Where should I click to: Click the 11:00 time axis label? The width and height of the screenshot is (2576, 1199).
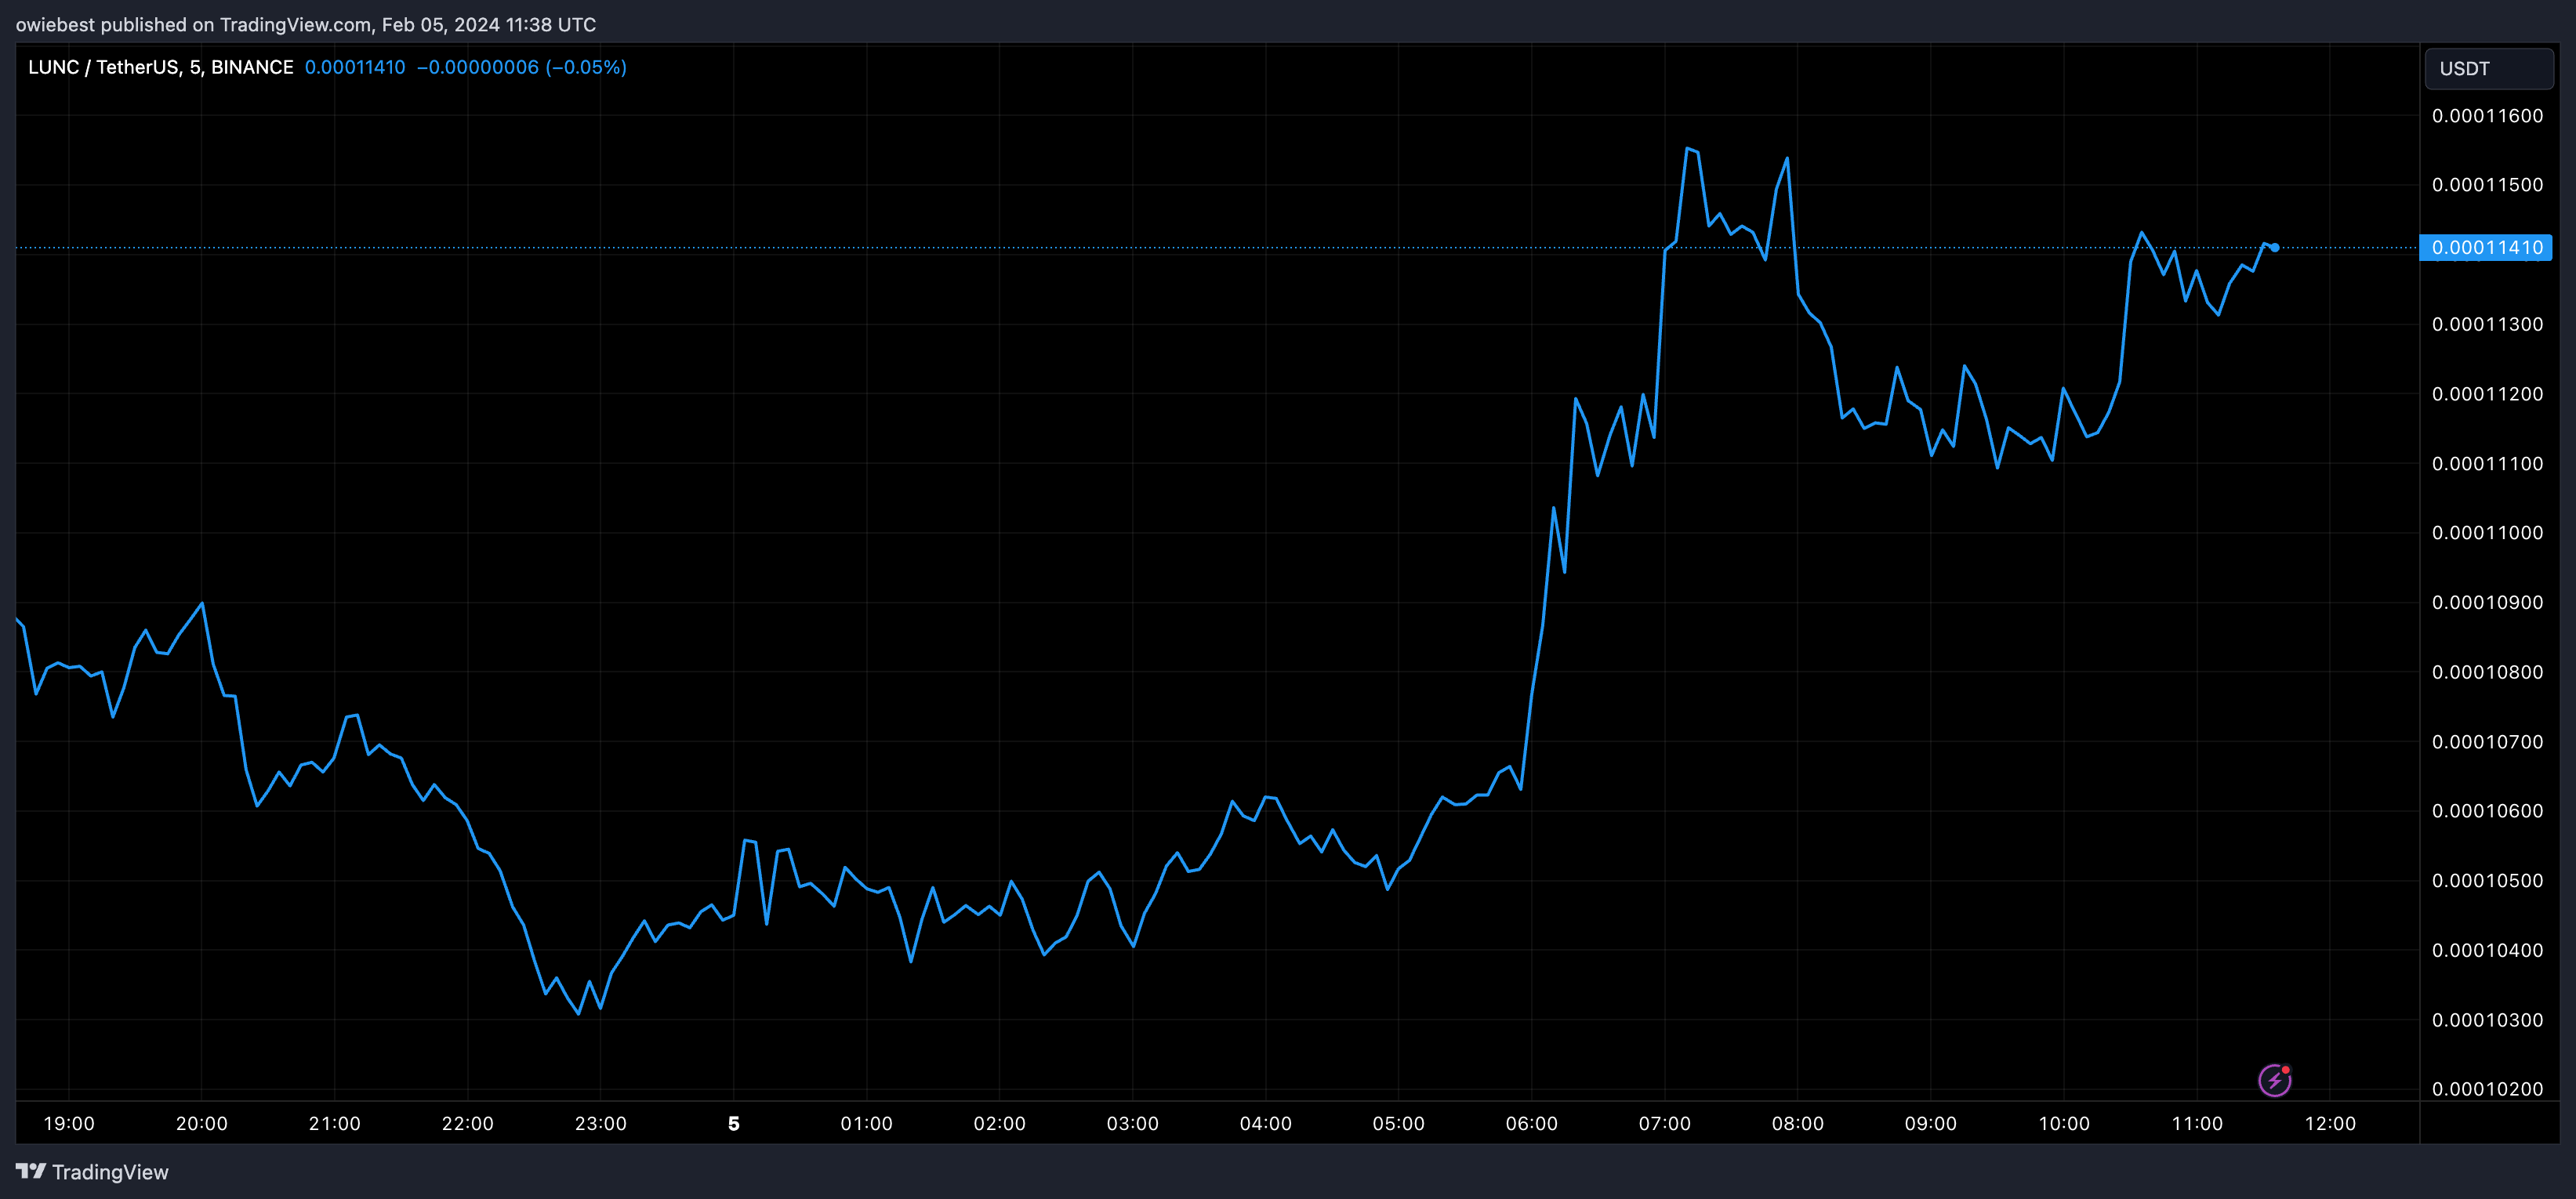[x=2197, y=1123]
